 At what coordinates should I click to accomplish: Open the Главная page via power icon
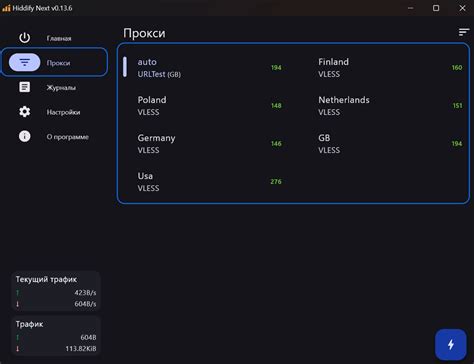[24, 38]
